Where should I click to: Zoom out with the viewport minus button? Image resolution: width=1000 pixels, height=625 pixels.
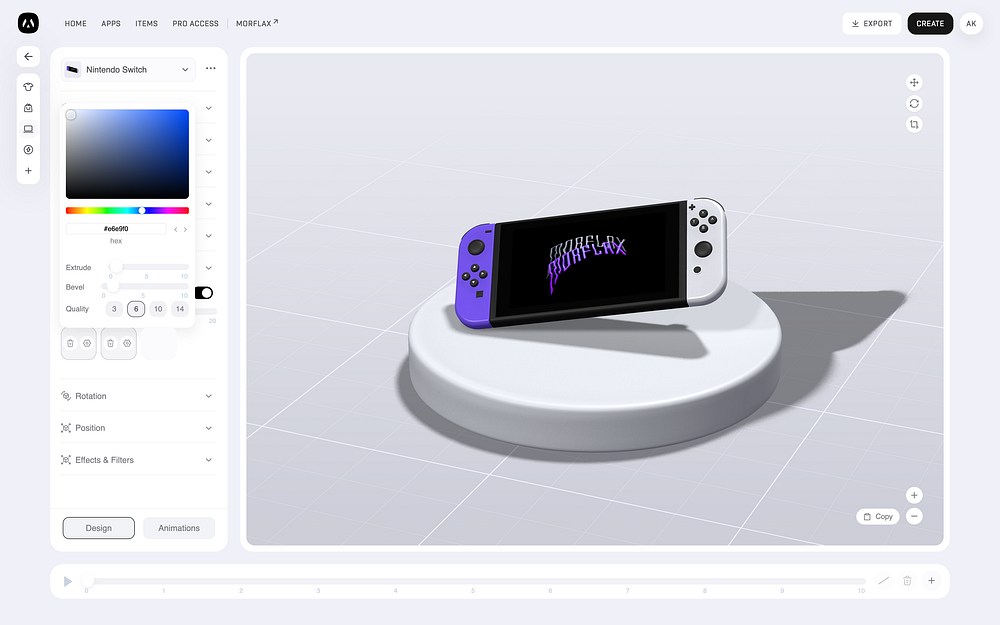click(x=914, y=517)
